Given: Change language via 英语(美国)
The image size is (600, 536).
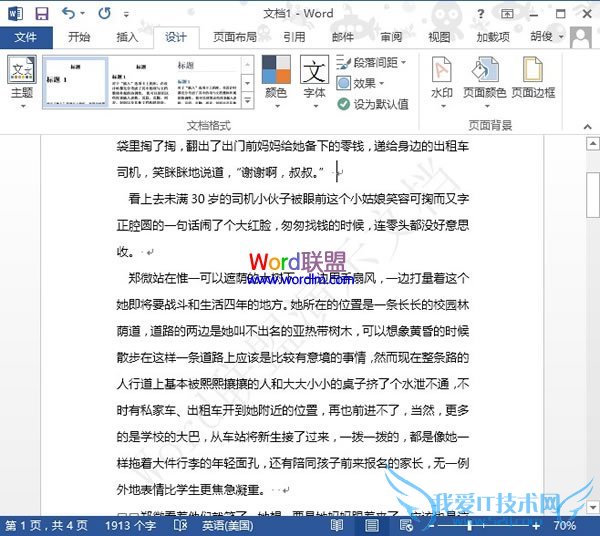Looking at the screenshot, I should (228, 526).
